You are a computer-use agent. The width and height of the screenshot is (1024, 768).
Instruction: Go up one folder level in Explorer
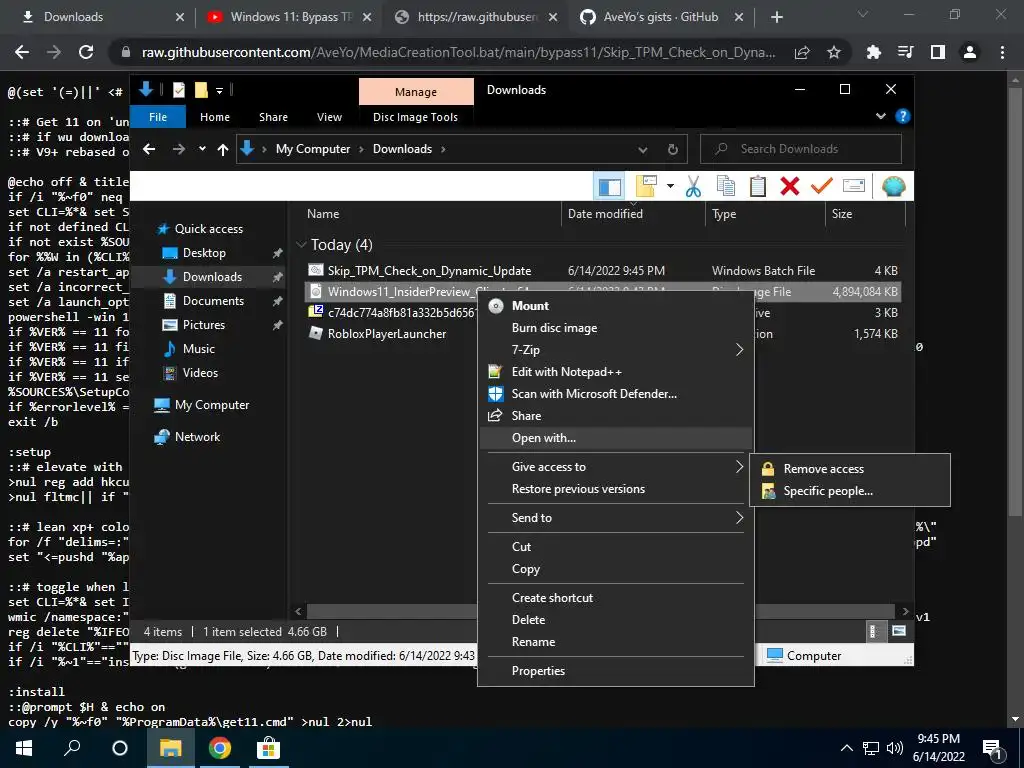point(223,150)
